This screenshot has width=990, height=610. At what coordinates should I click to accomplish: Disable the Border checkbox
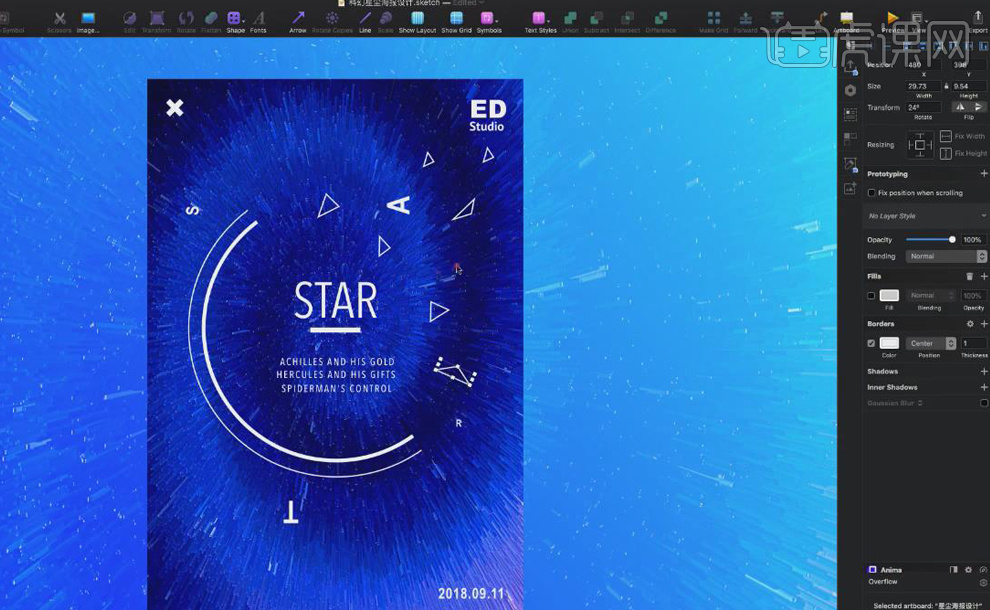pyautogui.click(x=871, y=343)
